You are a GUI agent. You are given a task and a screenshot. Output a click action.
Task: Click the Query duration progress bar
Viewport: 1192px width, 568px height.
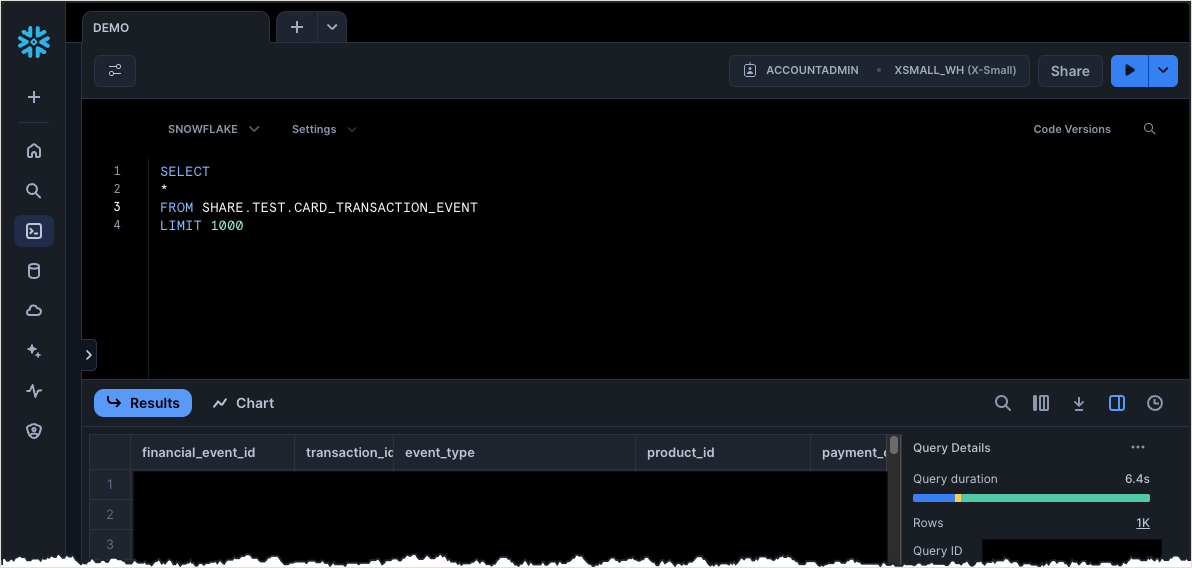coord(1031,498)
